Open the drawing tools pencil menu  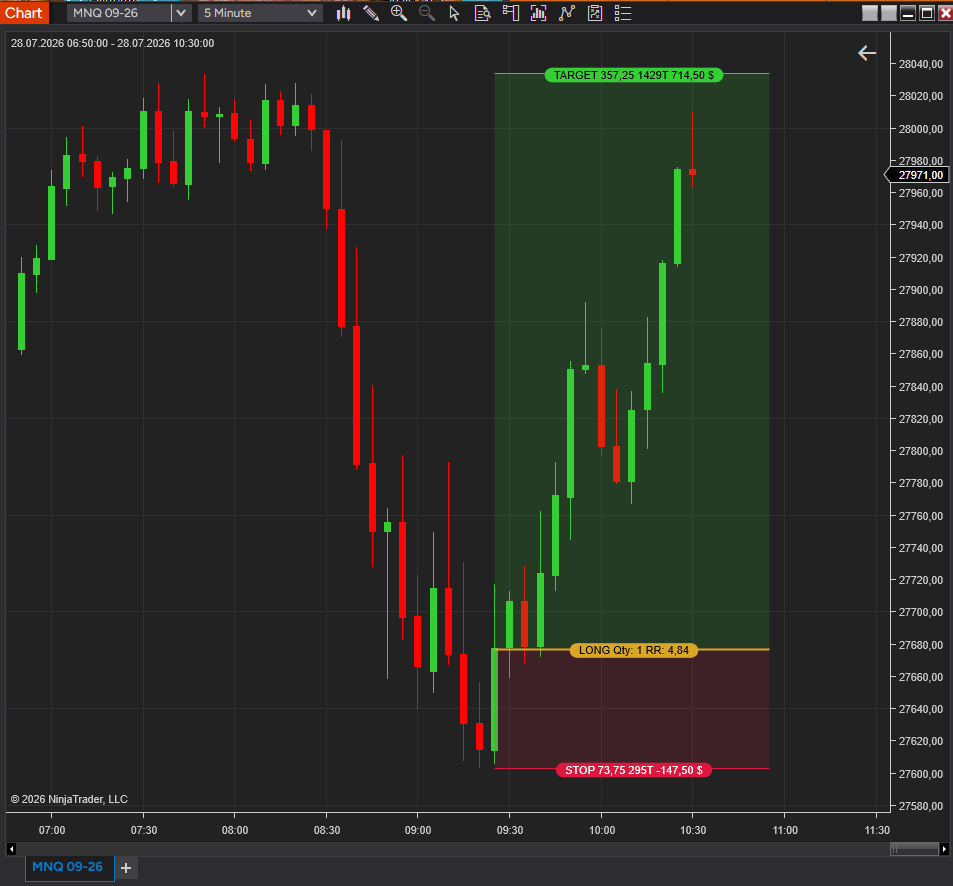click(371, 13)
